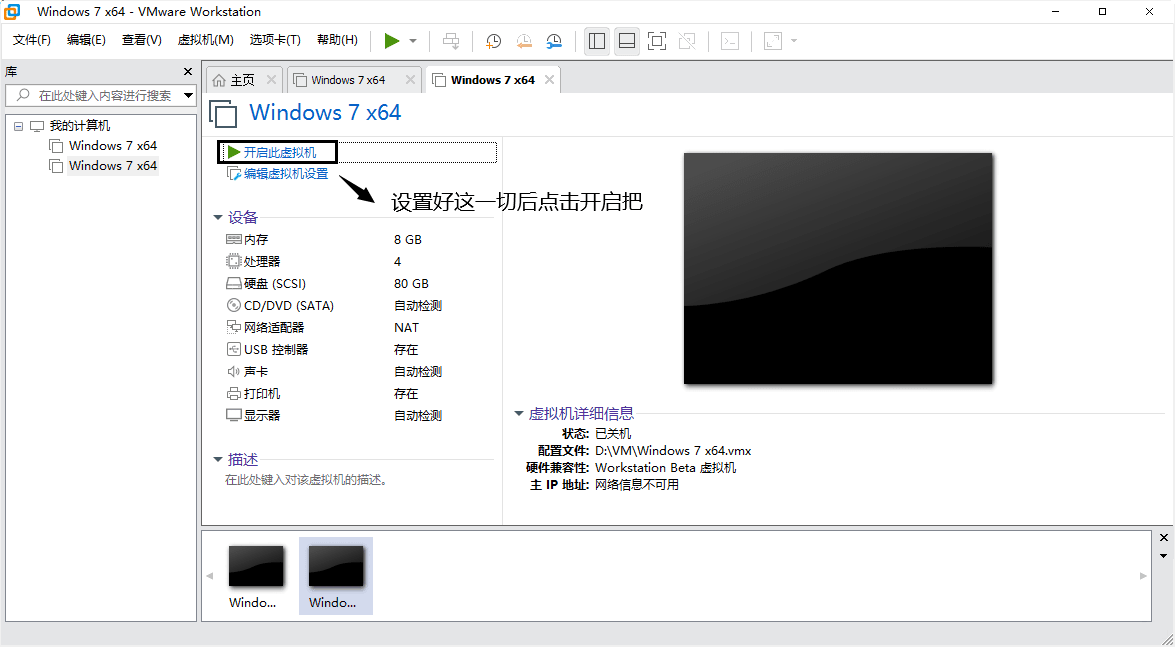Toggle the thumbnail bar view button
This screenshot has height=647, width=1175.
pyautogui.click(x=627, y=41)
